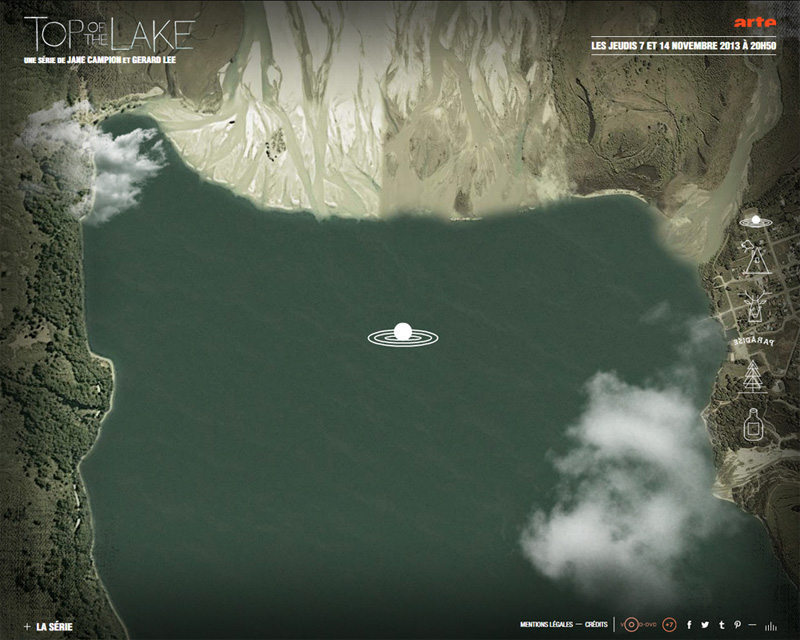Open the Crédits link

click(x=596, y=624)
